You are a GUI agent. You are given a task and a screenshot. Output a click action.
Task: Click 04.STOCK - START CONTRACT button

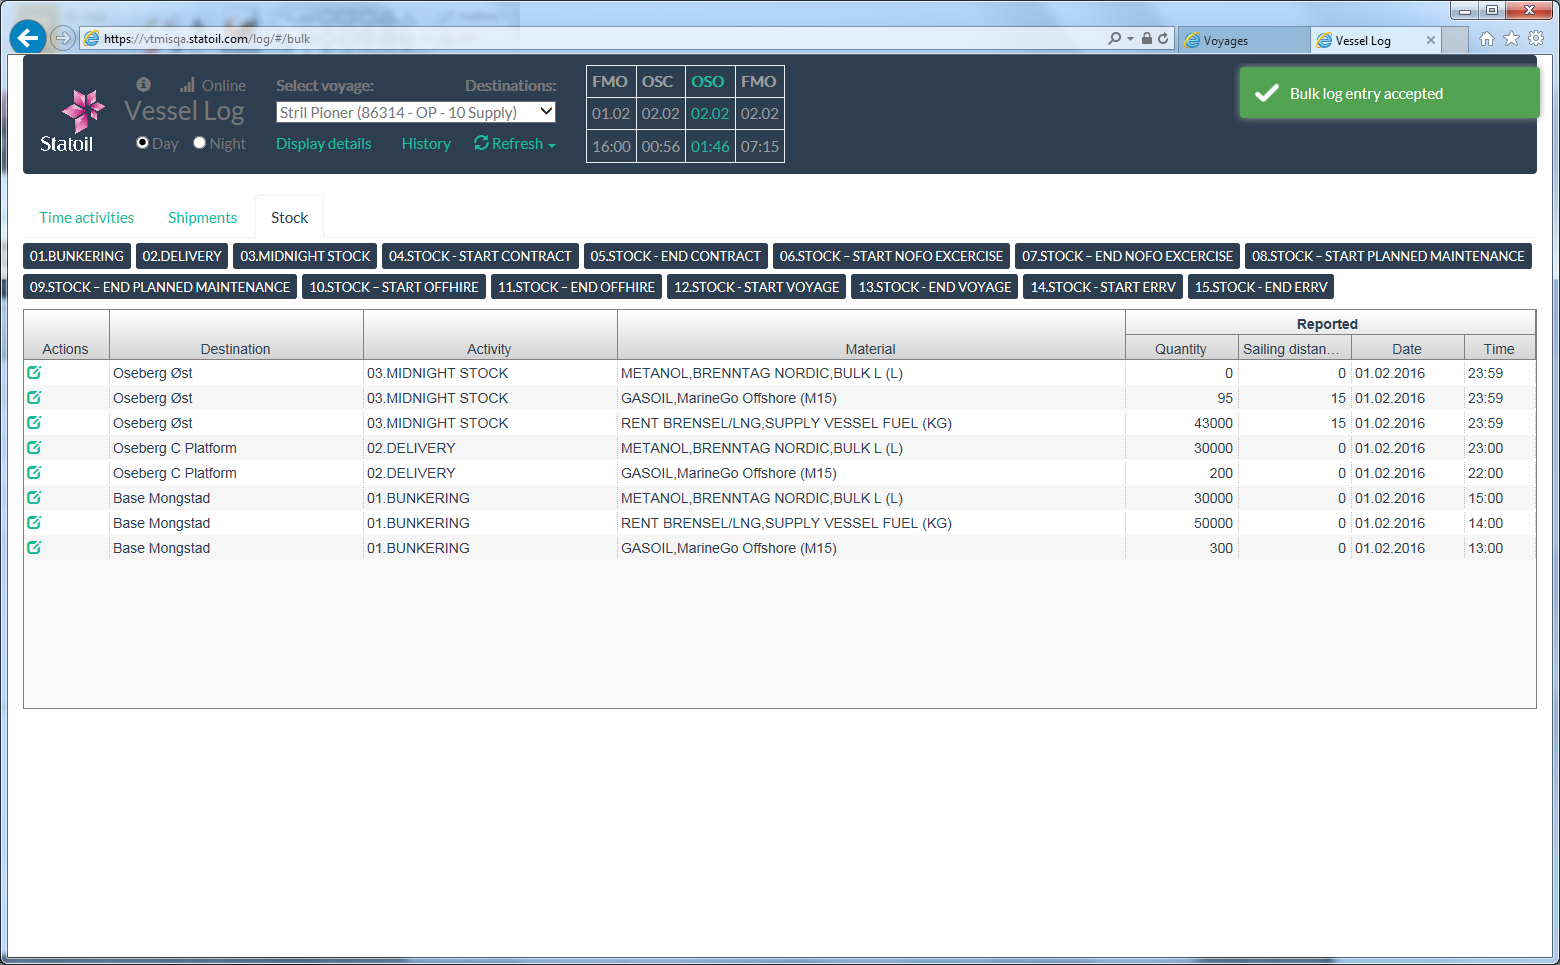pos(480,256)
